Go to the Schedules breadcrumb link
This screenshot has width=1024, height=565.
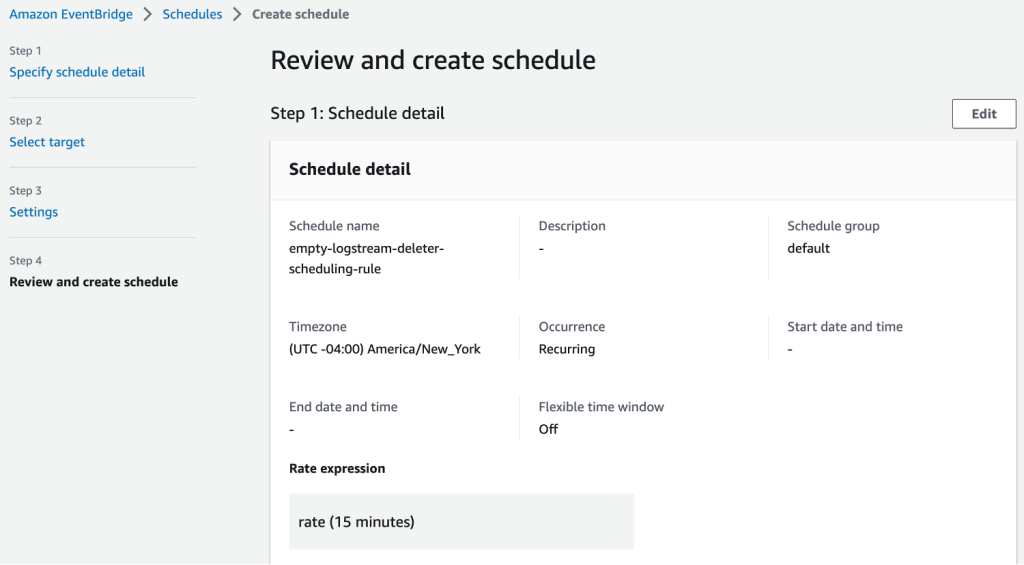pos(192,14)
